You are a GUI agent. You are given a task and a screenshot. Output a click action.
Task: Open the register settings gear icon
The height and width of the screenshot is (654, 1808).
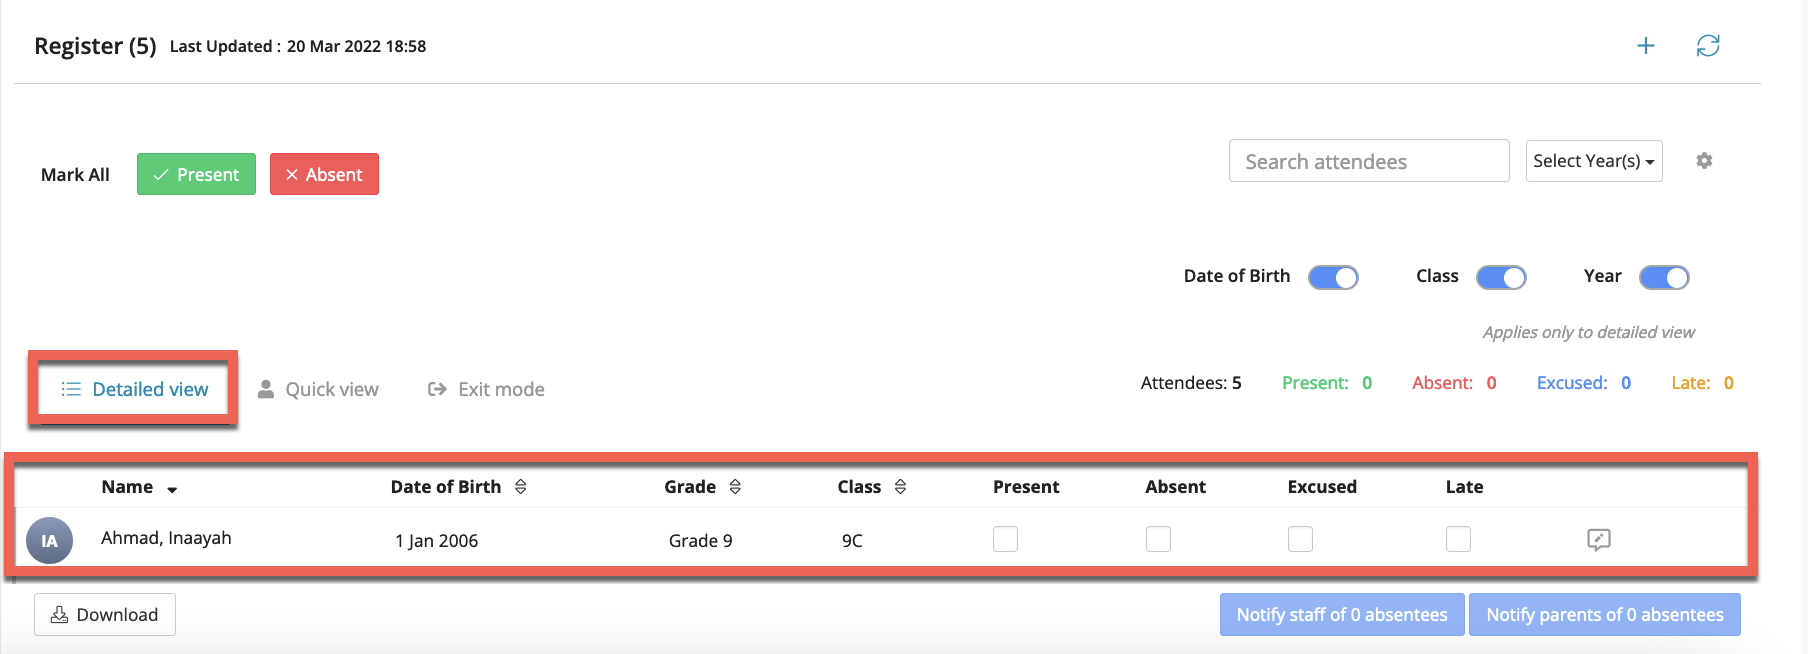click(x=1704, y=161)
